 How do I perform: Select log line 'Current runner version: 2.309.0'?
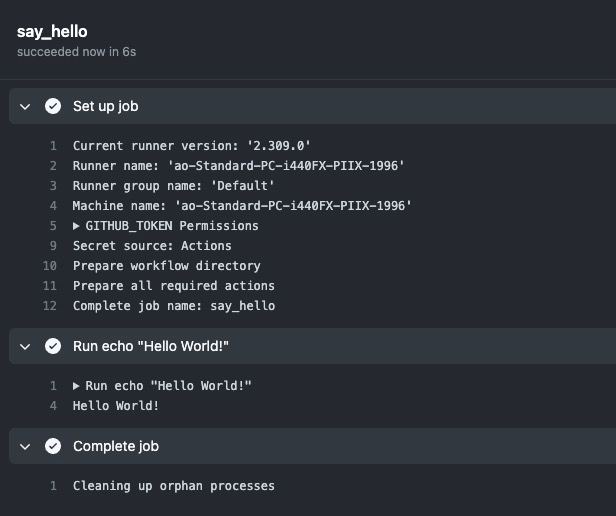point(192,146)
